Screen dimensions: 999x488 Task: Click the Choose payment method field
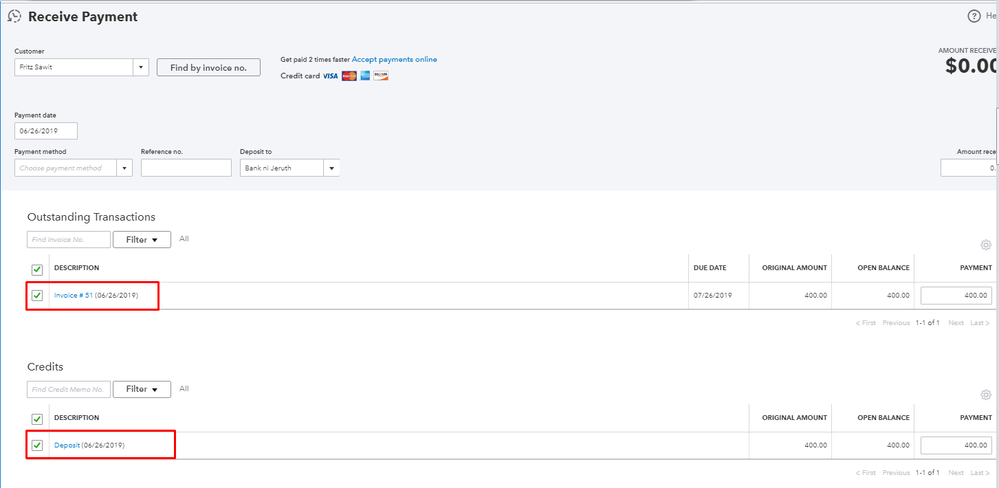click(66, 168)
